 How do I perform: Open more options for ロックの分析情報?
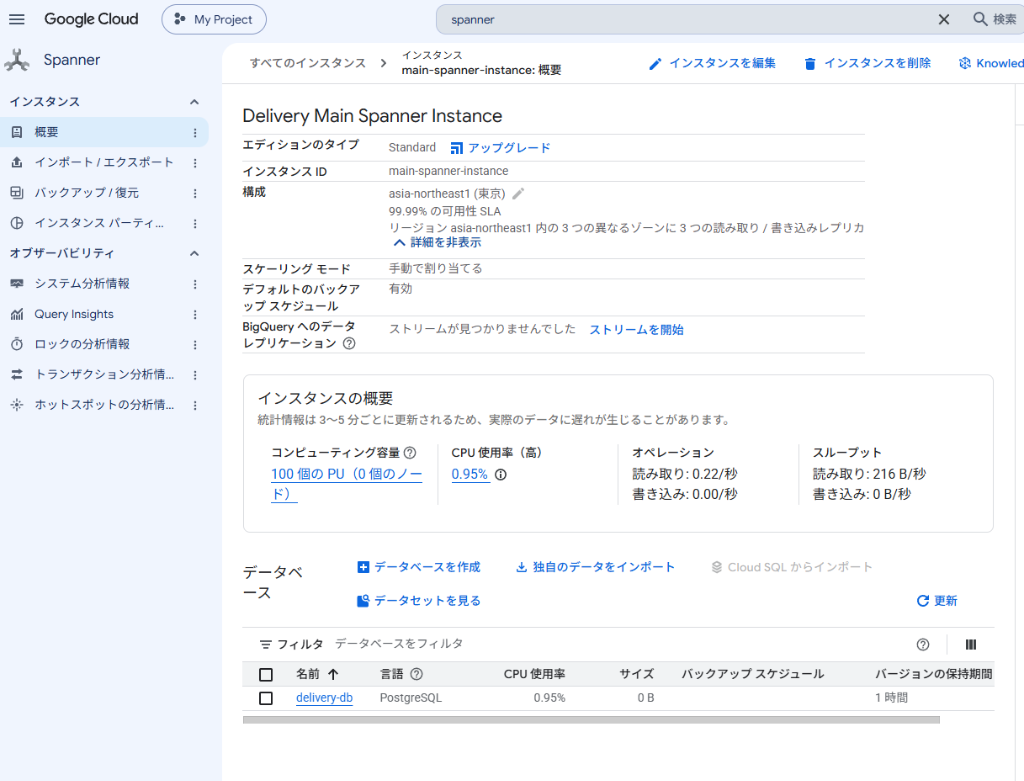pos(195,345)
